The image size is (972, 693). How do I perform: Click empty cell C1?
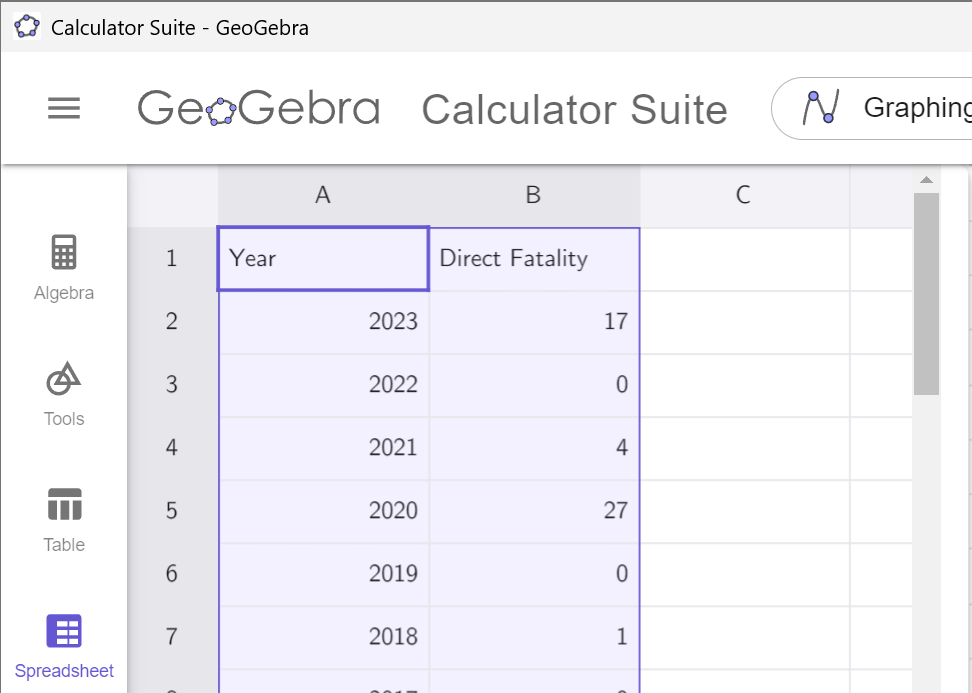tap(744, 258)
